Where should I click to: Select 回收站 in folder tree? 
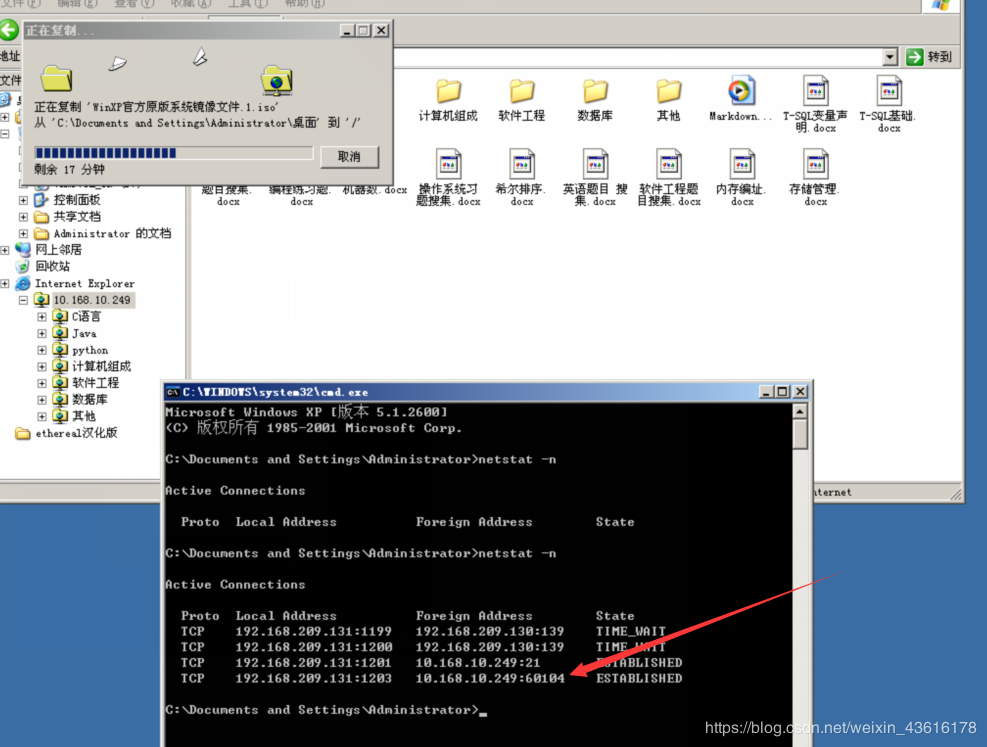click(x=52, y=266)
